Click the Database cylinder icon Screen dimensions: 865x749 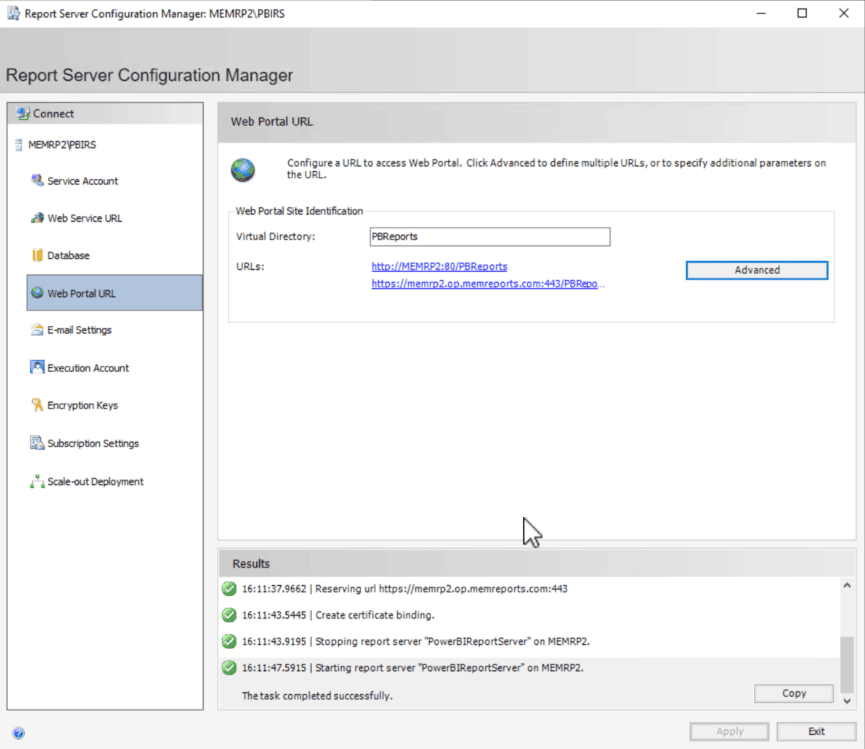tap(37, 255)
